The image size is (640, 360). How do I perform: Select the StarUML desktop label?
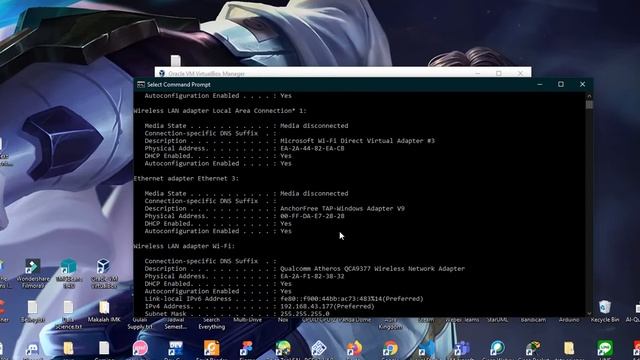(x=497, y=320)
